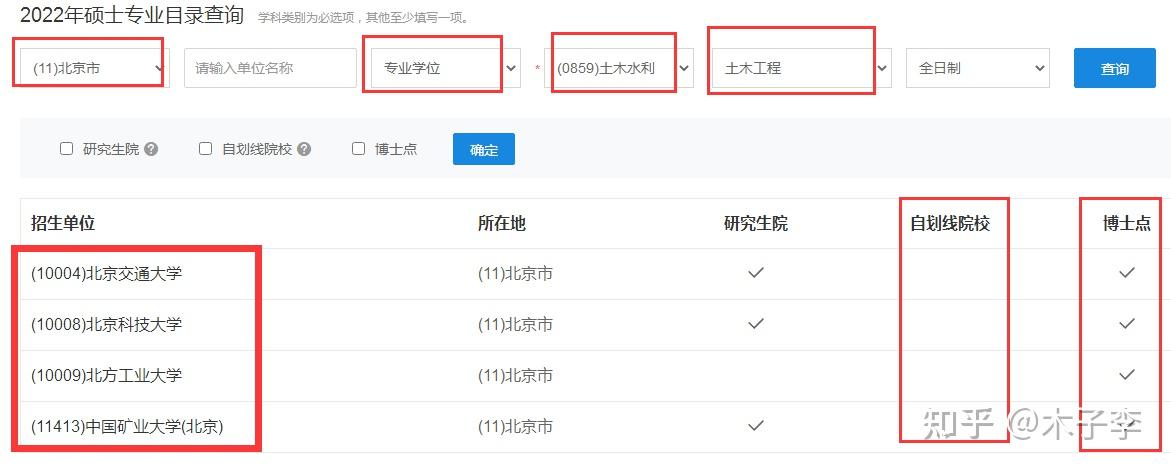This screenshot has height=471, width=1171.
Task: Click the 博士点 column header
Action: click(1127, 223)
